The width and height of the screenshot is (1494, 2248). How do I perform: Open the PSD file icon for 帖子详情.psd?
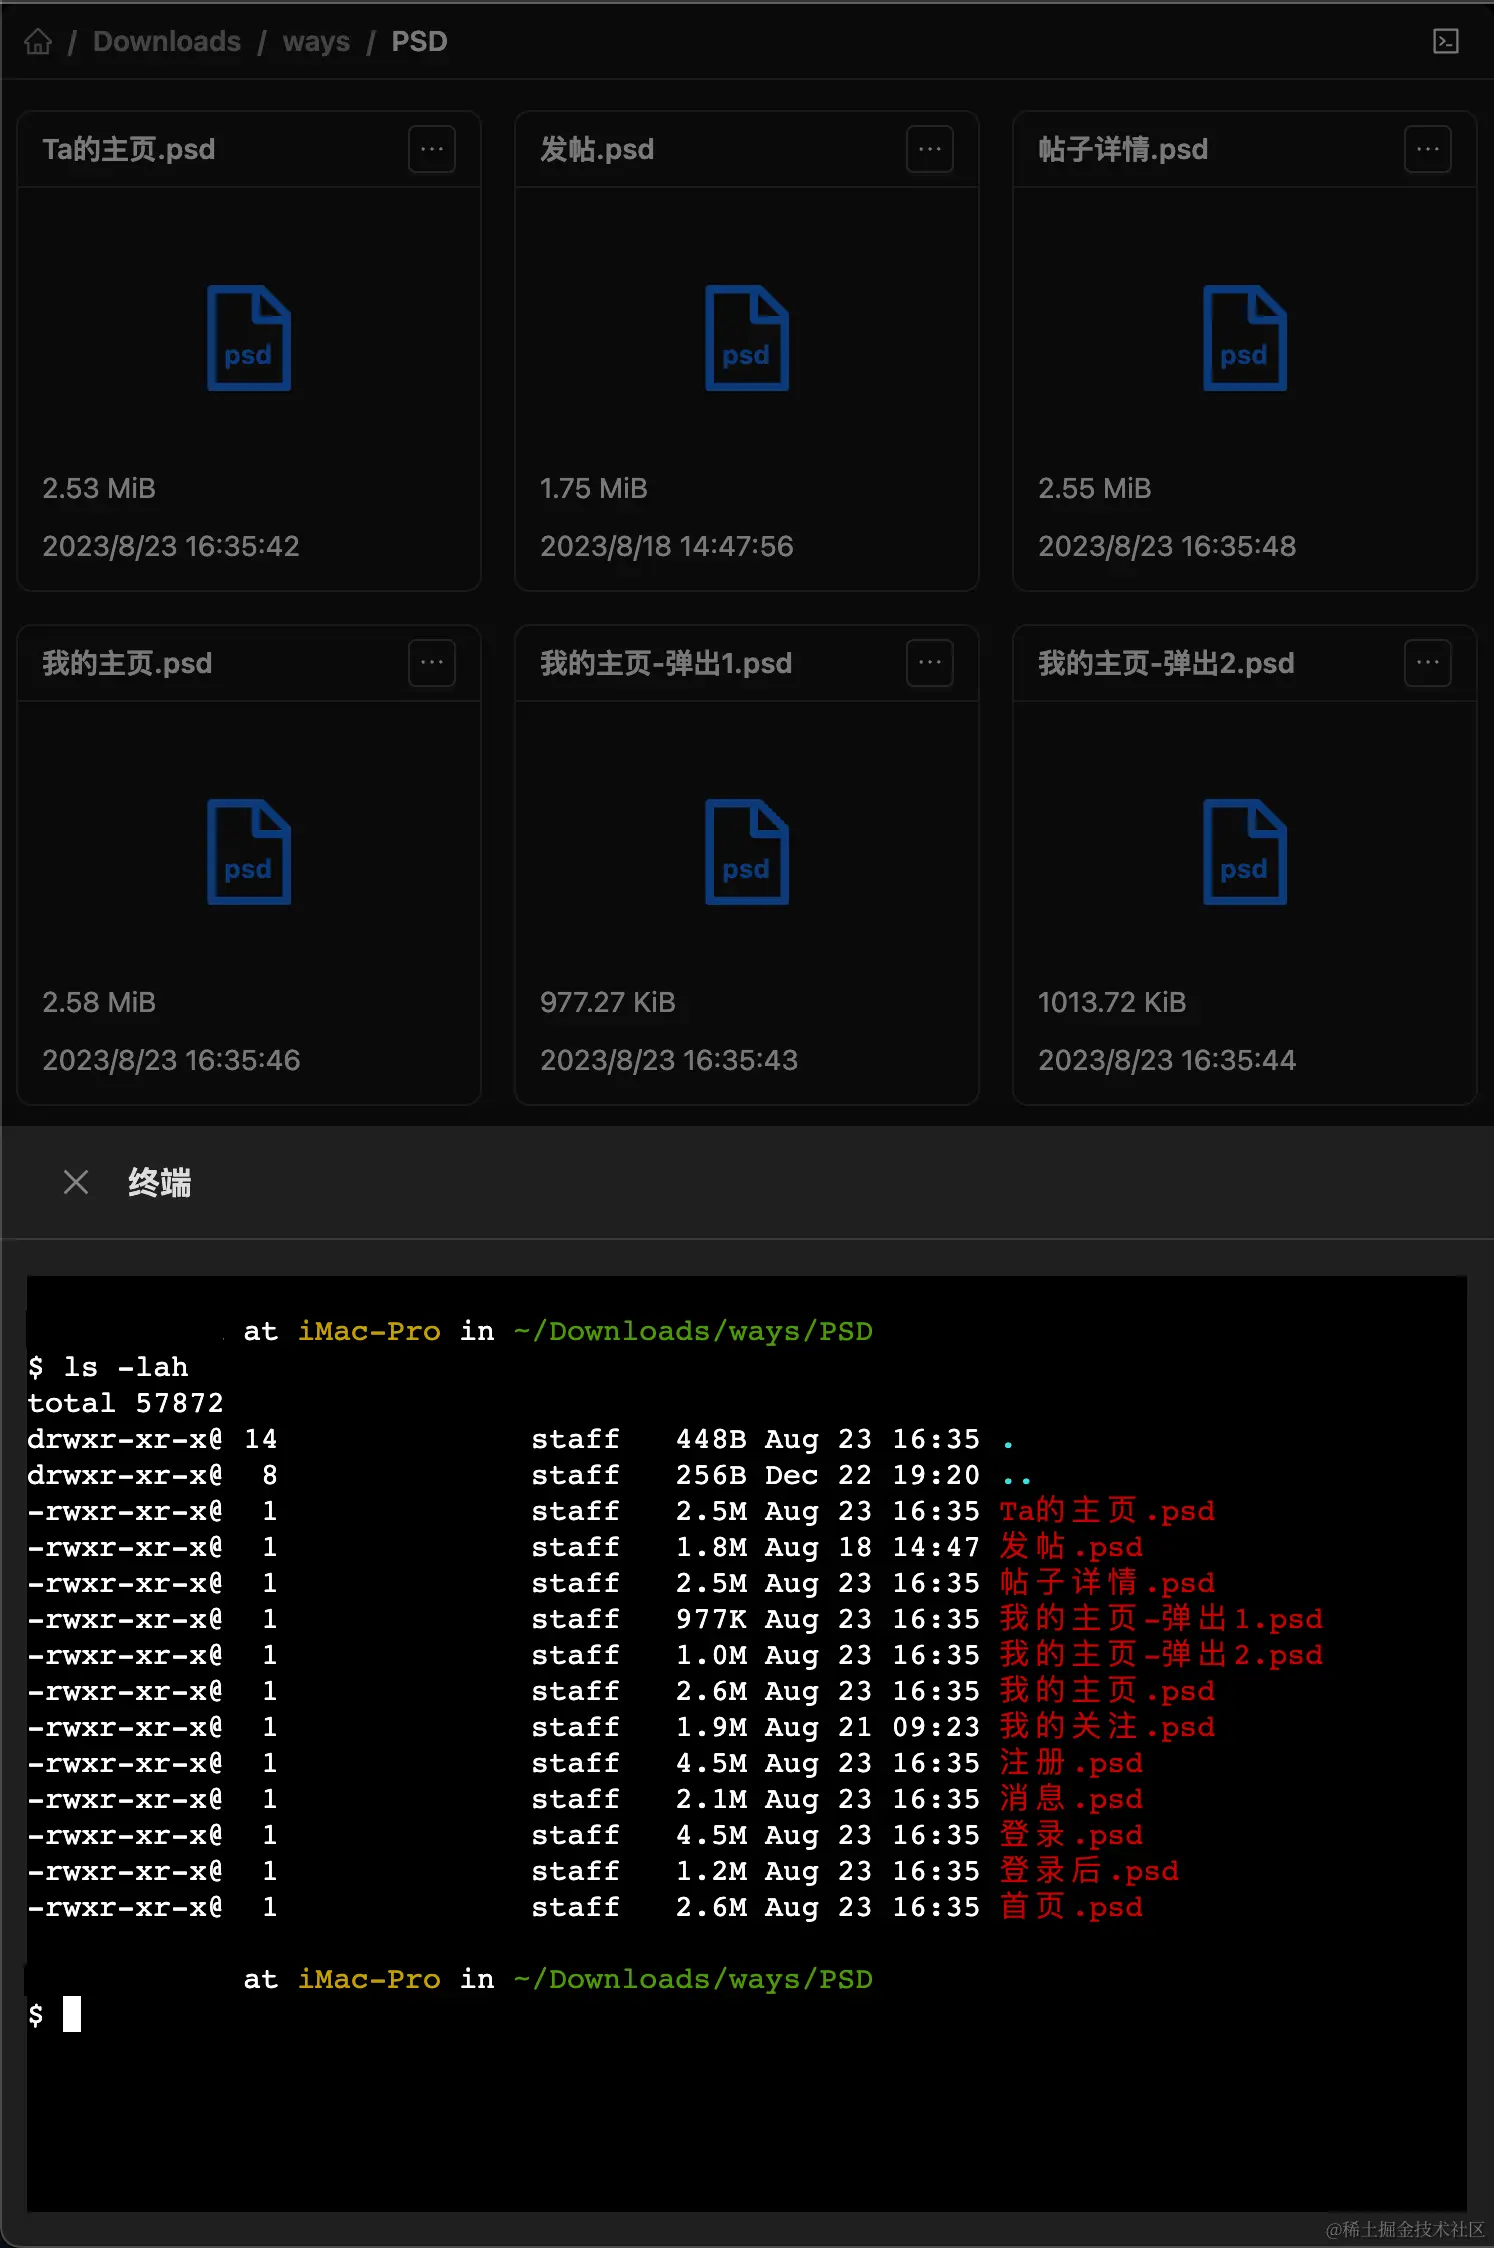pyautogui.click(x=1245, y=338)
